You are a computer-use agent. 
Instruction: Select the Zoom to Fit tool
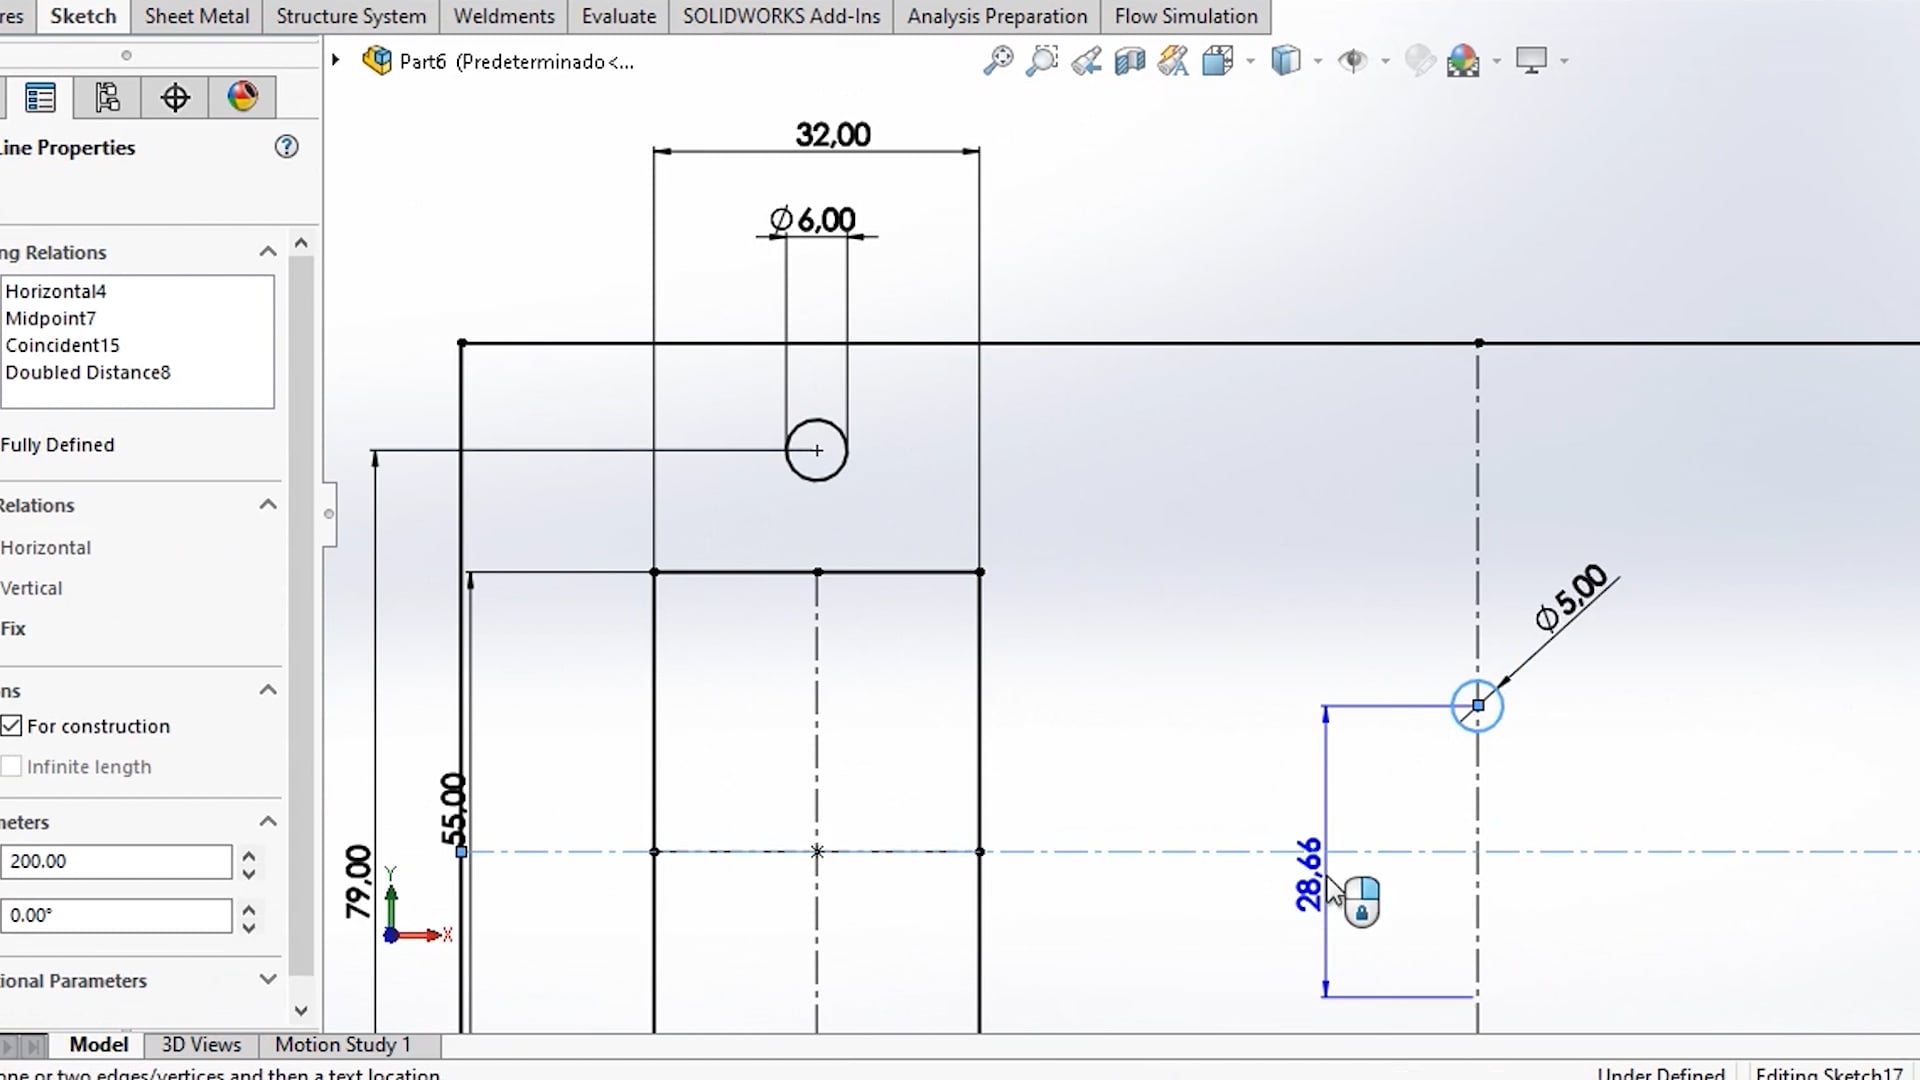point(998,60)
